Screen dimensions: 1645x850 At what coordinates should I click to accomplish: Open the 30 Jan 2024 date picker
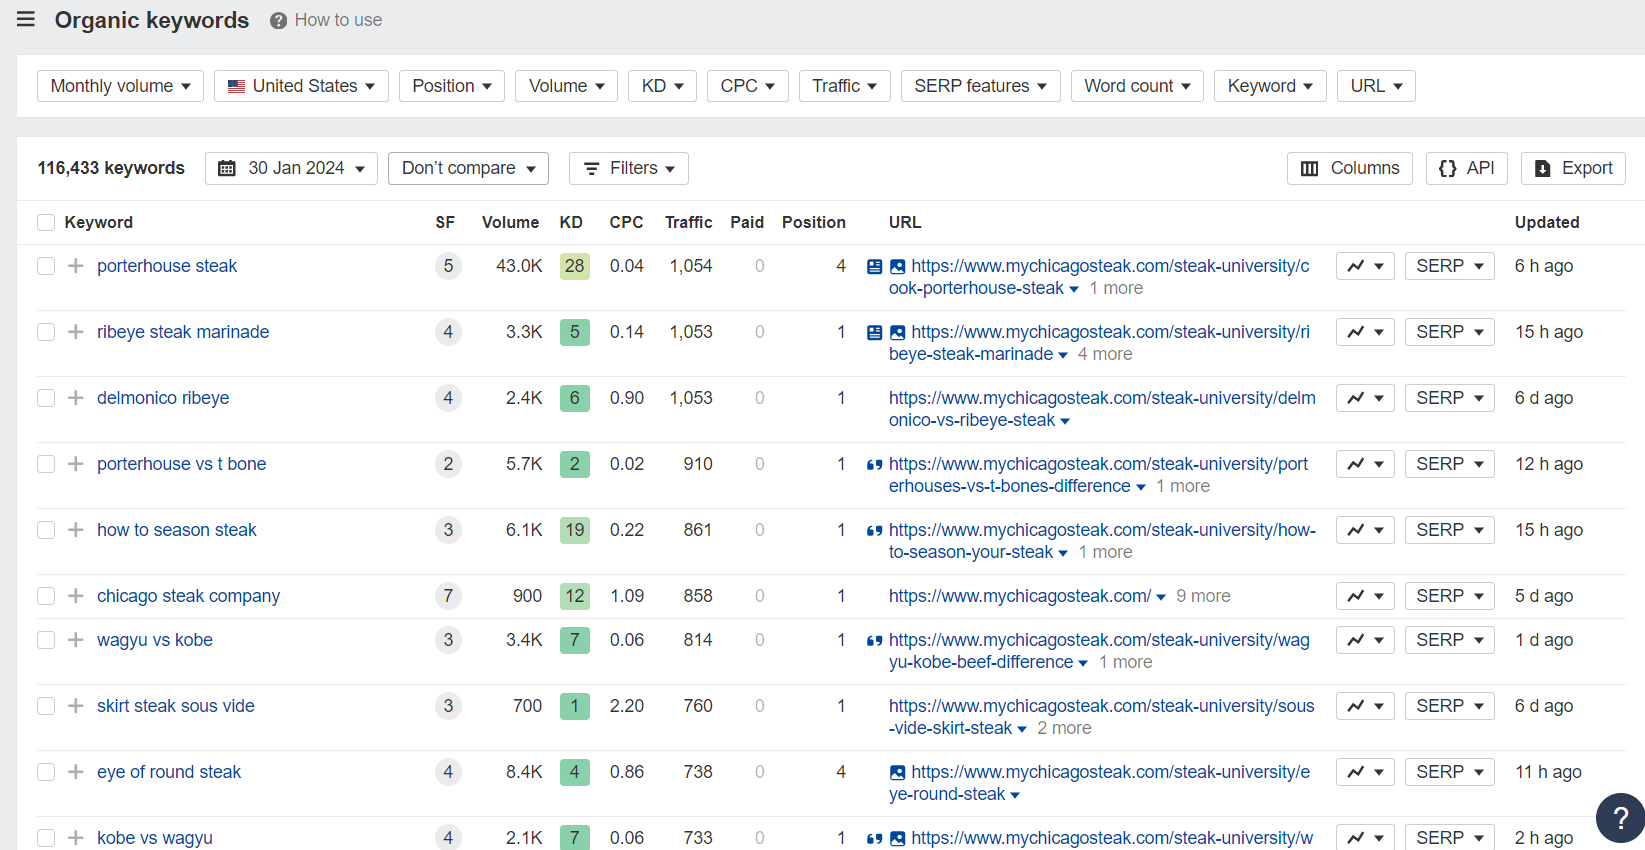pos(291,168)
